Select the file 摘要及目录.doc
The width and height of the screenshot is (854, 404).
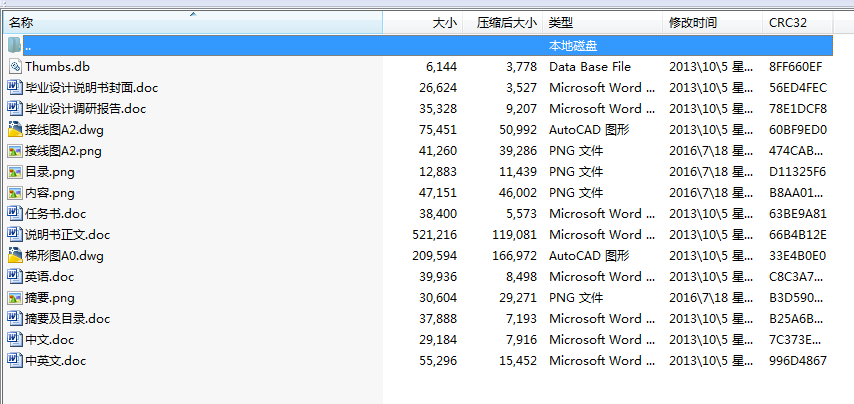click(68, 319)
